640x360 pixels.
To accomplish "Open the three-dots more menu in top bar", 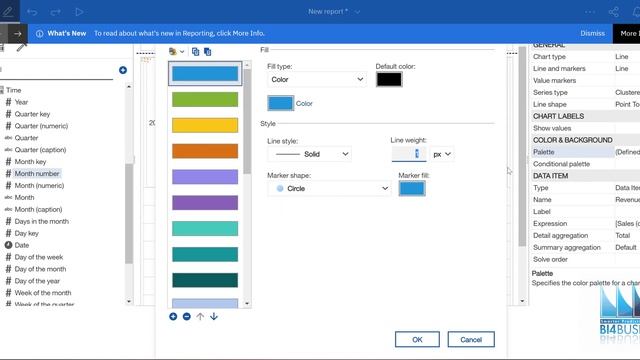I will pos(590,12).
